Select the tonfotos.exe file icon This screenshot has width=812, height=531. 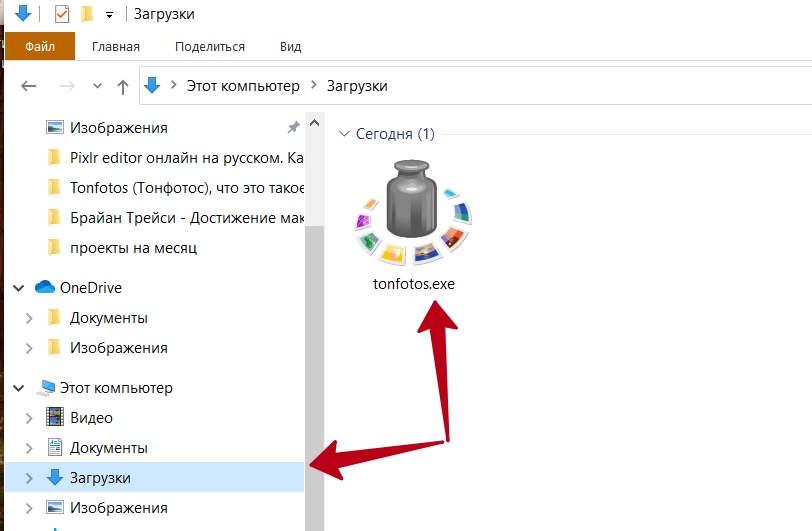(413, 213)
